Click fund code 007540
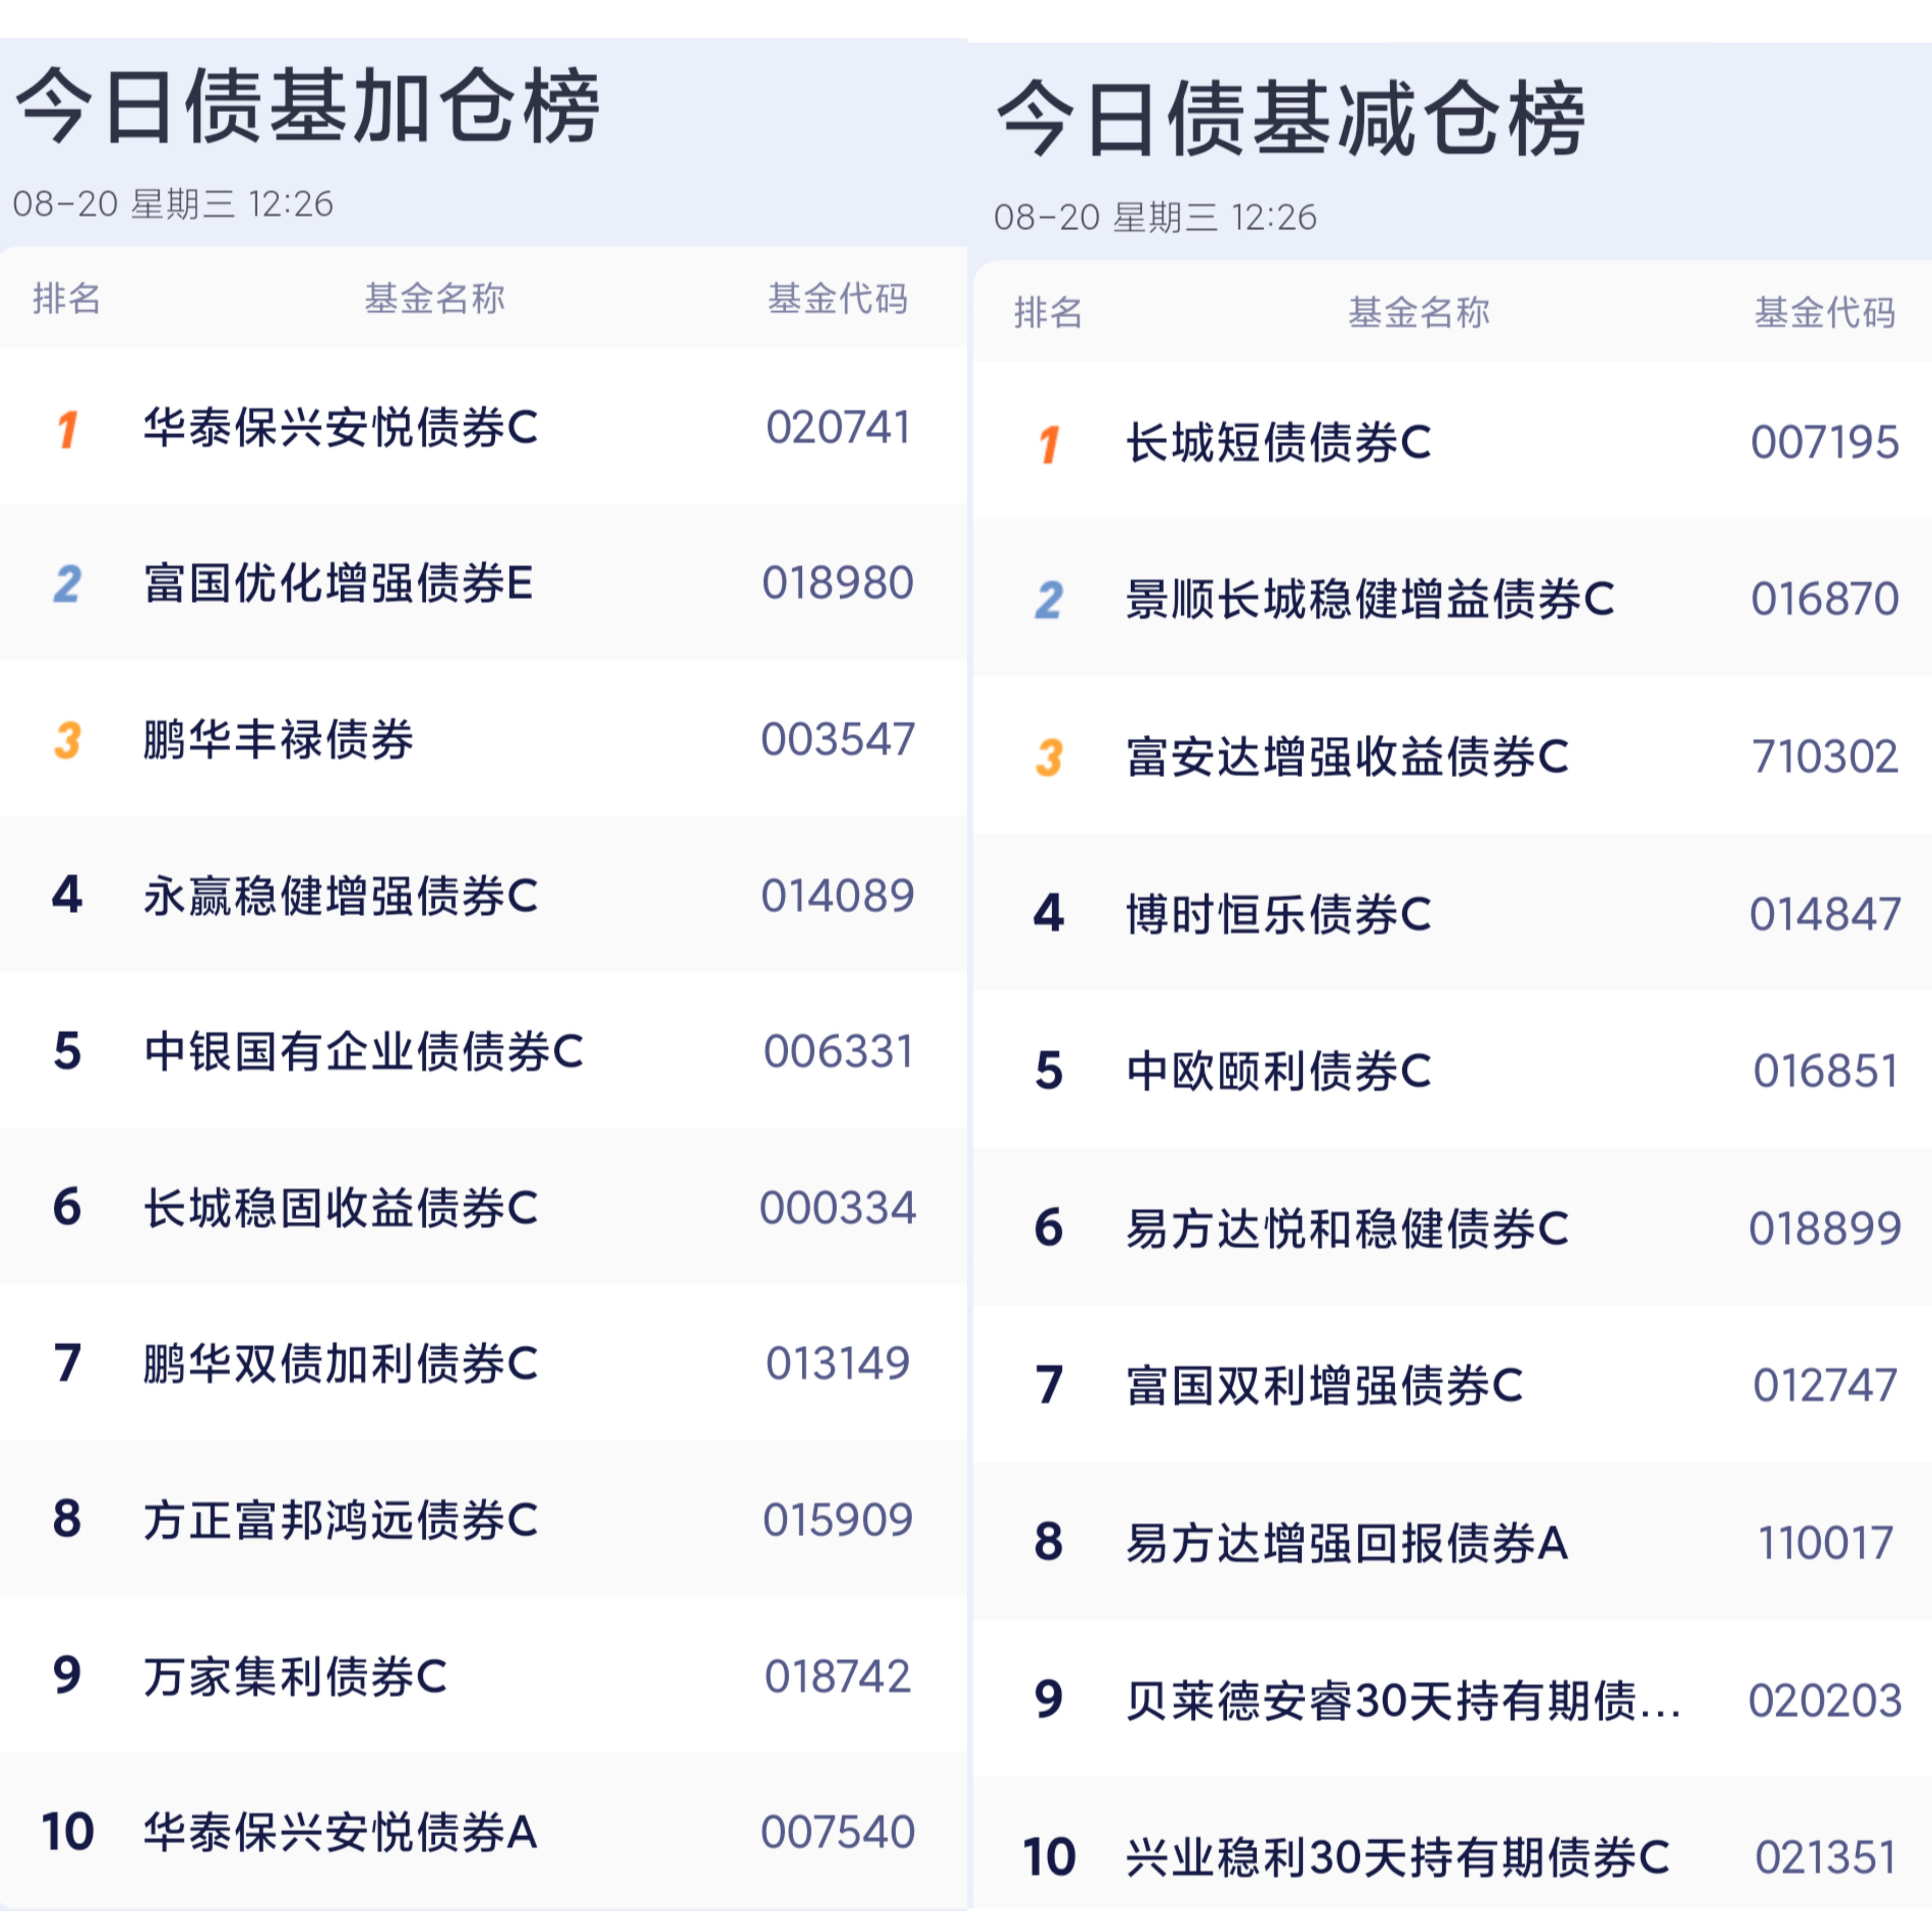1932x1932 pixels. (837, 1832)
